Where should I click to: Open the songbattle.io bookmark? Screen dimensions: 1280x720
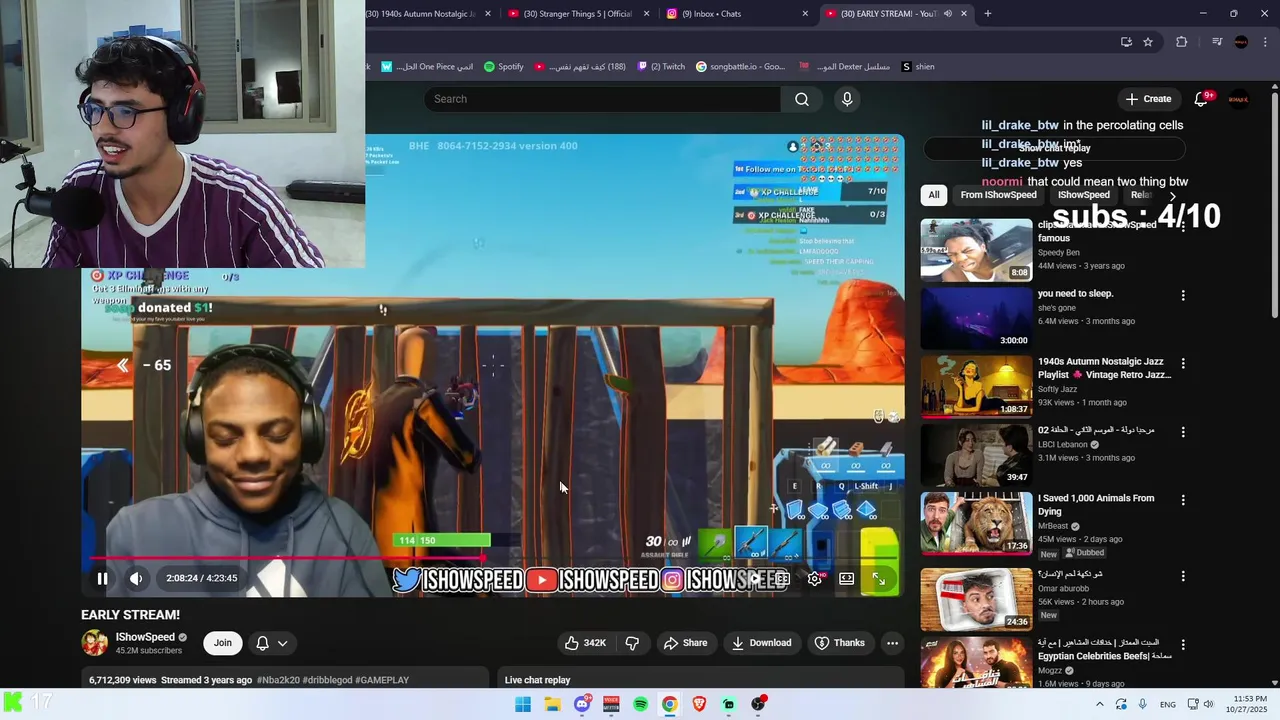point(741,67)
